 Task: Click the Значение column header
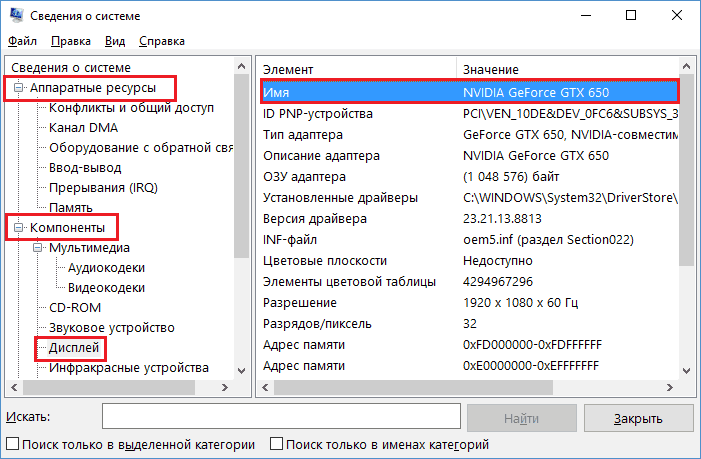coord(568,69)
